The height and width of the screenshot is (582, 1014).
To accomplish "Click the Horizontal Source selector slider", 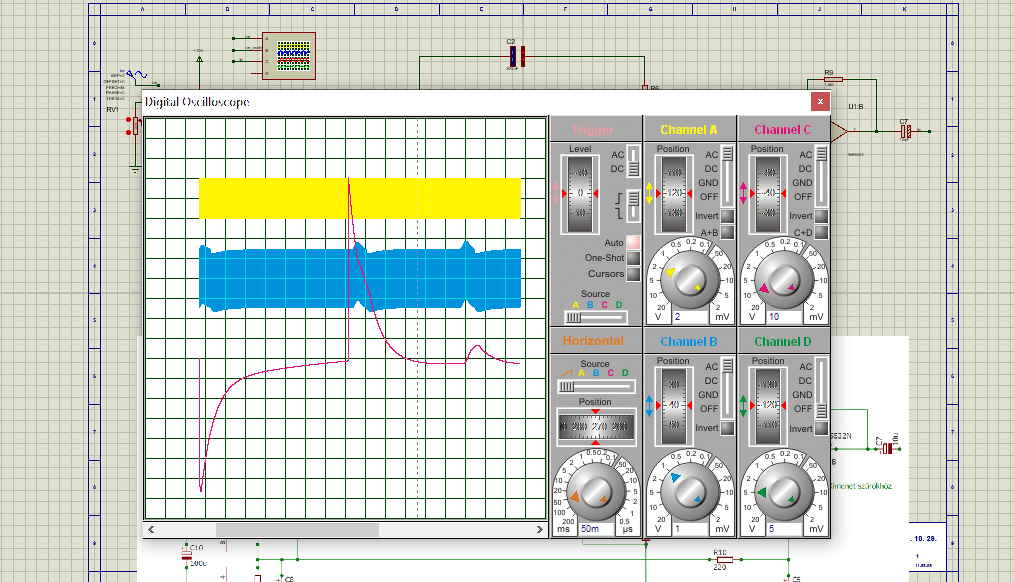I will tap(595, 387).
